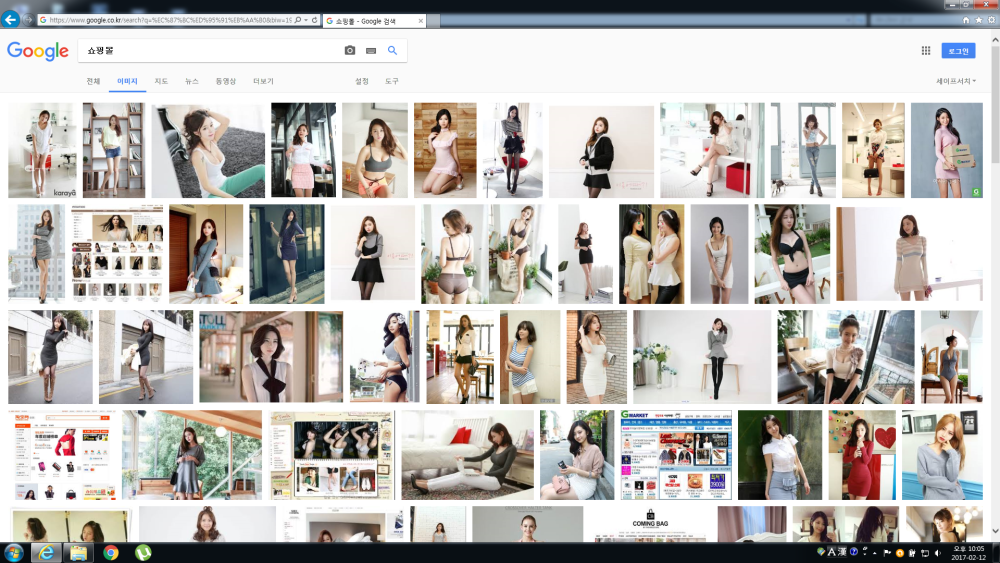Click the blue 로그인 button
This screenshot has width=1000, height=563.
point(958,51)
